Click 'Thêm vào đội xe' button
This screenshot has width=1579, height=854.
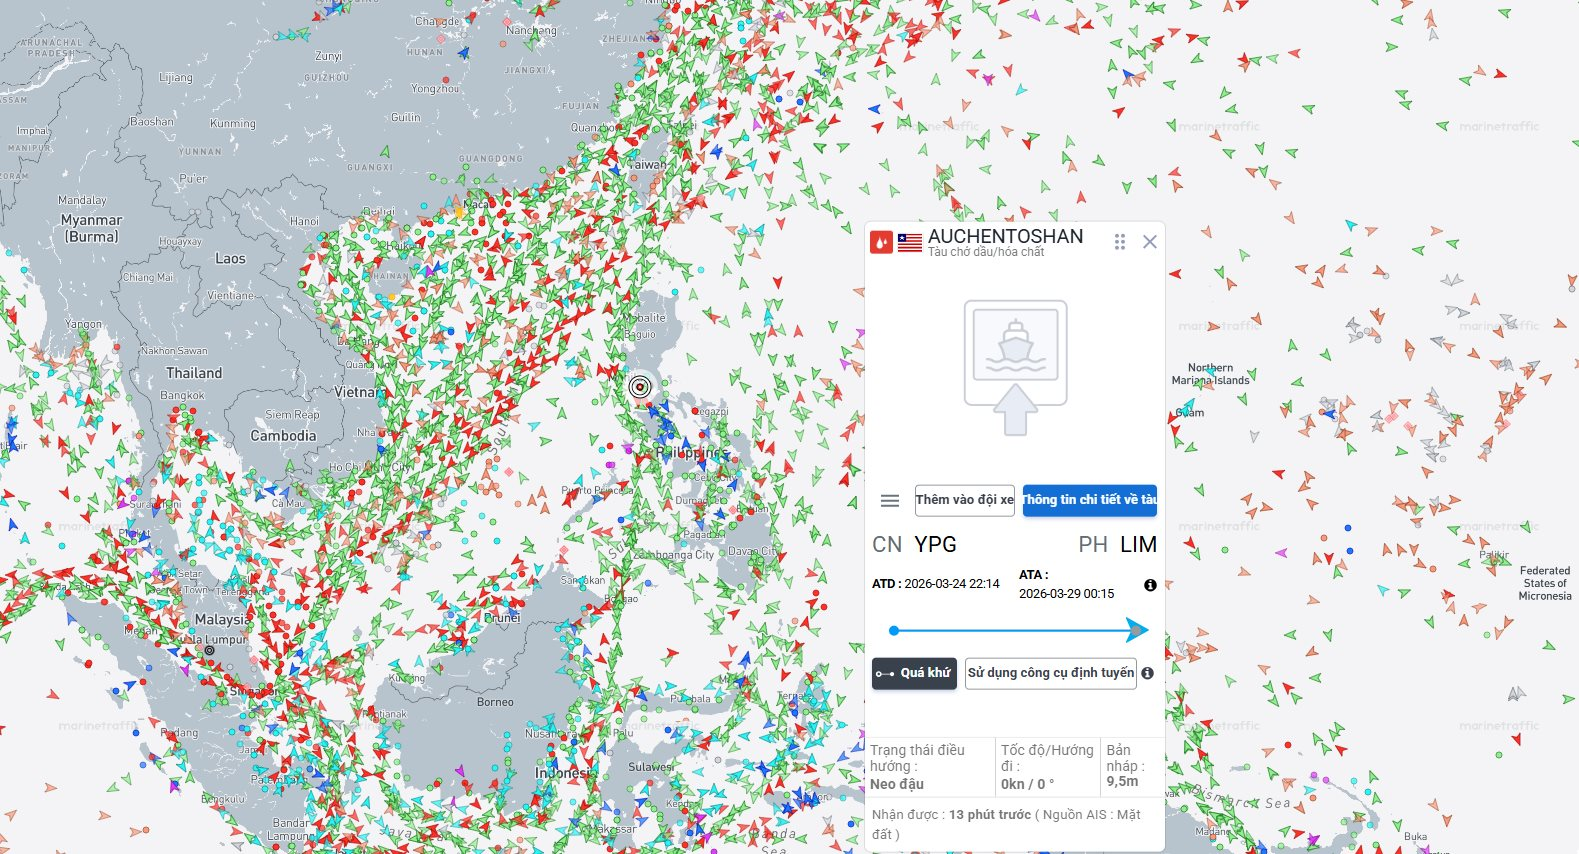[x=964, y=500]
